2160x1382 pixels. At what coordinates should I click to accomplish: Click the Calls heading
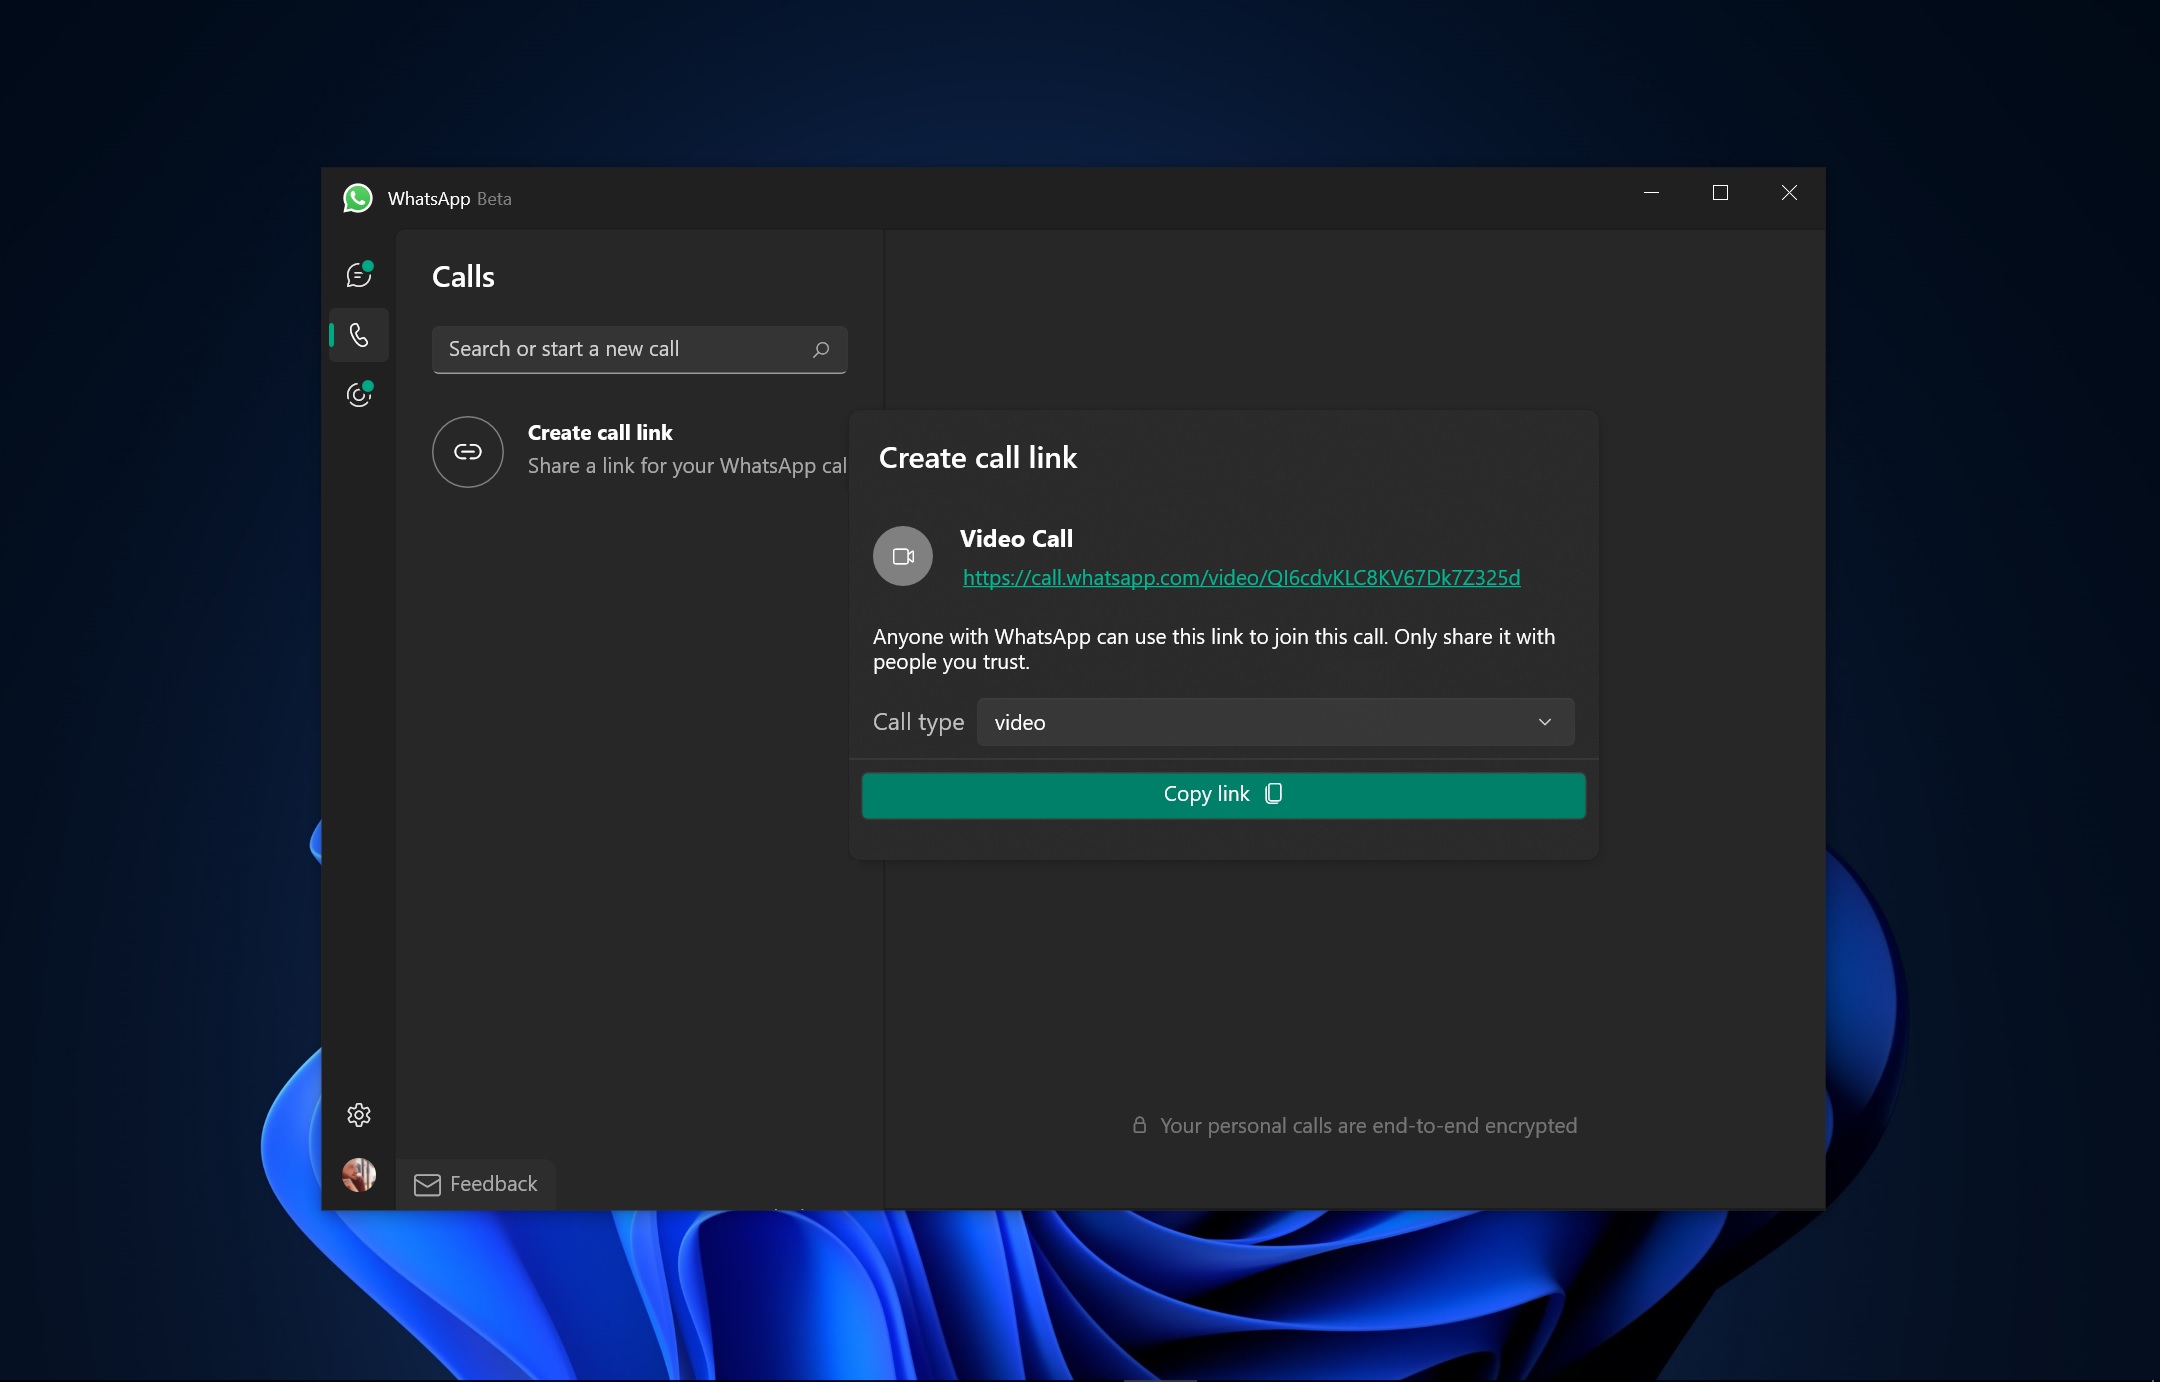coord(463,277)
